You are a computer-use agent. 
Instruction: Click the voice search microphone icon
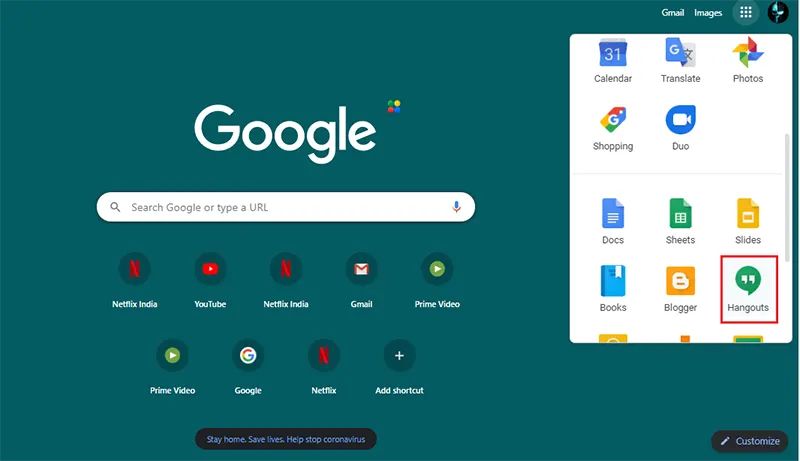[x=456, y=207]
